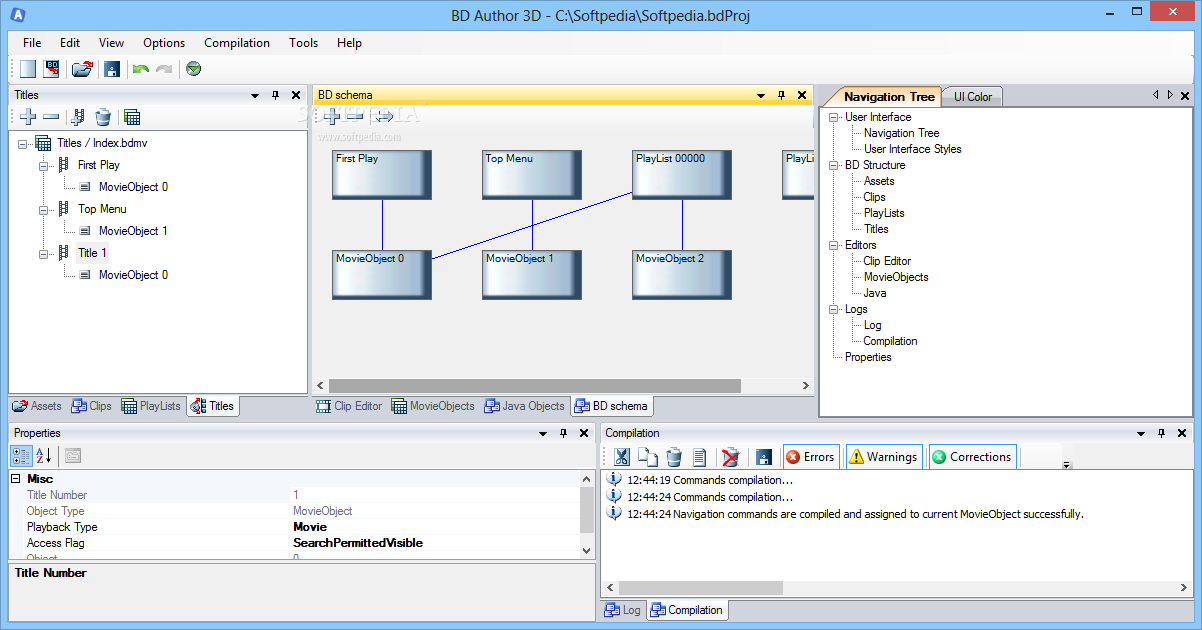Collapse the Misc category in Properties
1202x630 pixels.
click(16, 479)
